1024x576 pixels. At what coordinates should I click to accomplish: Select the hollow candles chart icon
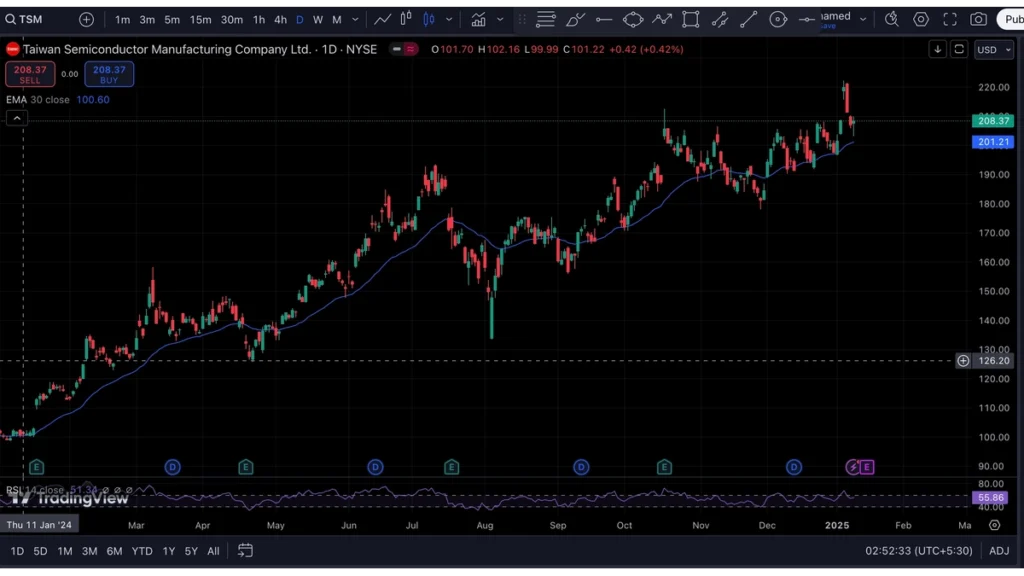click(x=406, y=20)
